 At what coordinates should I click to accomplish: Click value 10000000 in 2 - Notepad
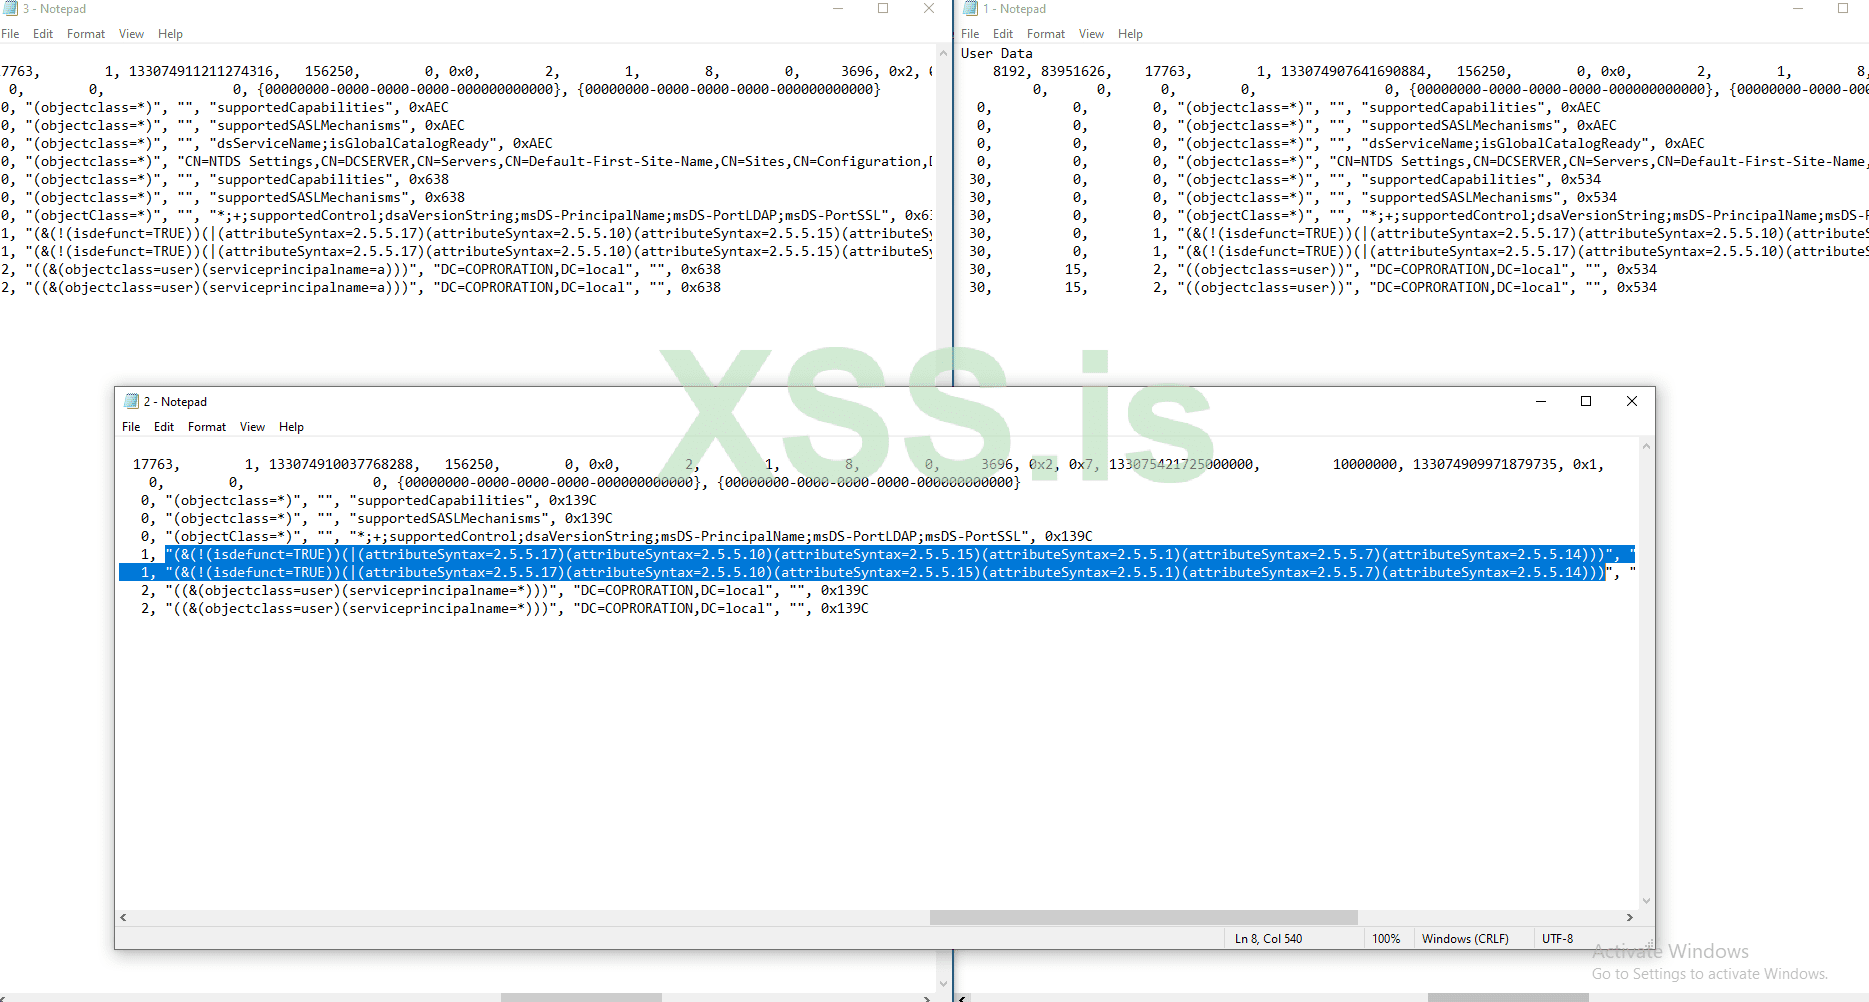click(x=1365, y=465)
